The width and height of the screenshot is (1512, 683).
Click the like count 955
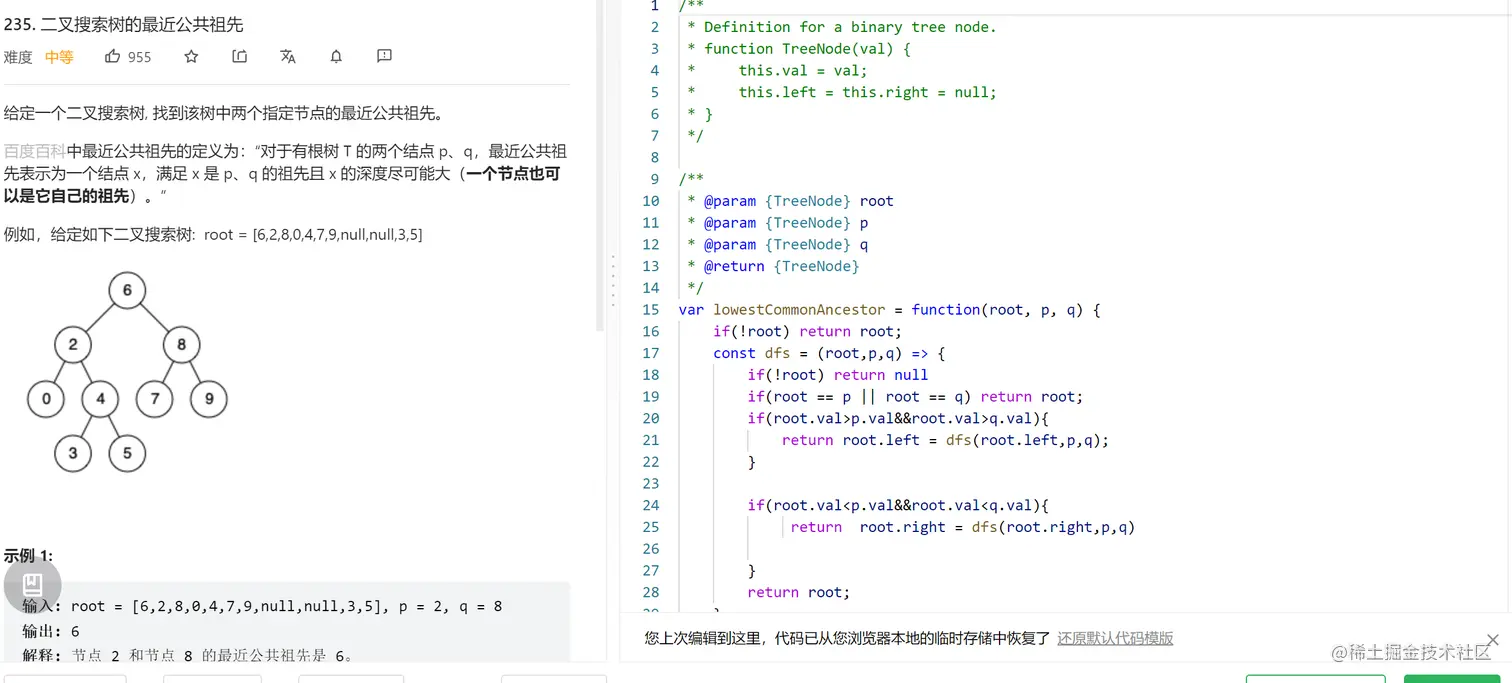(x=139, y=57)
